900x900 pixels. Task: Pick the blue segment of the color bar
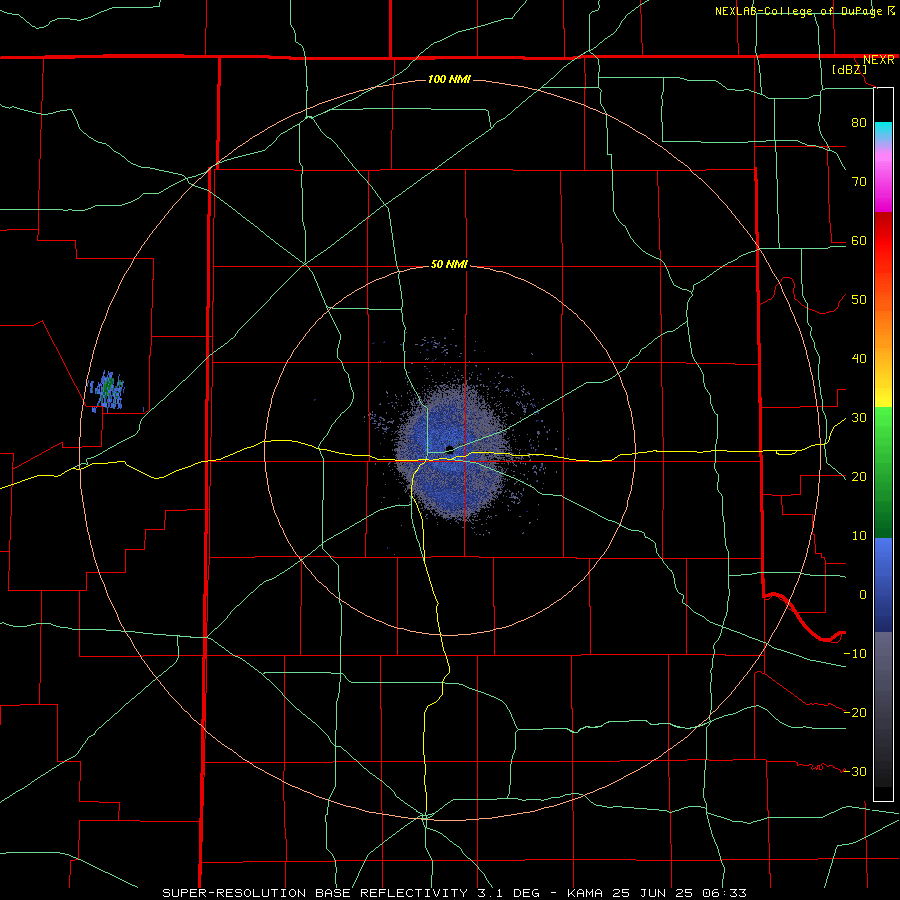pyautogui.click(x=883, y=585)
